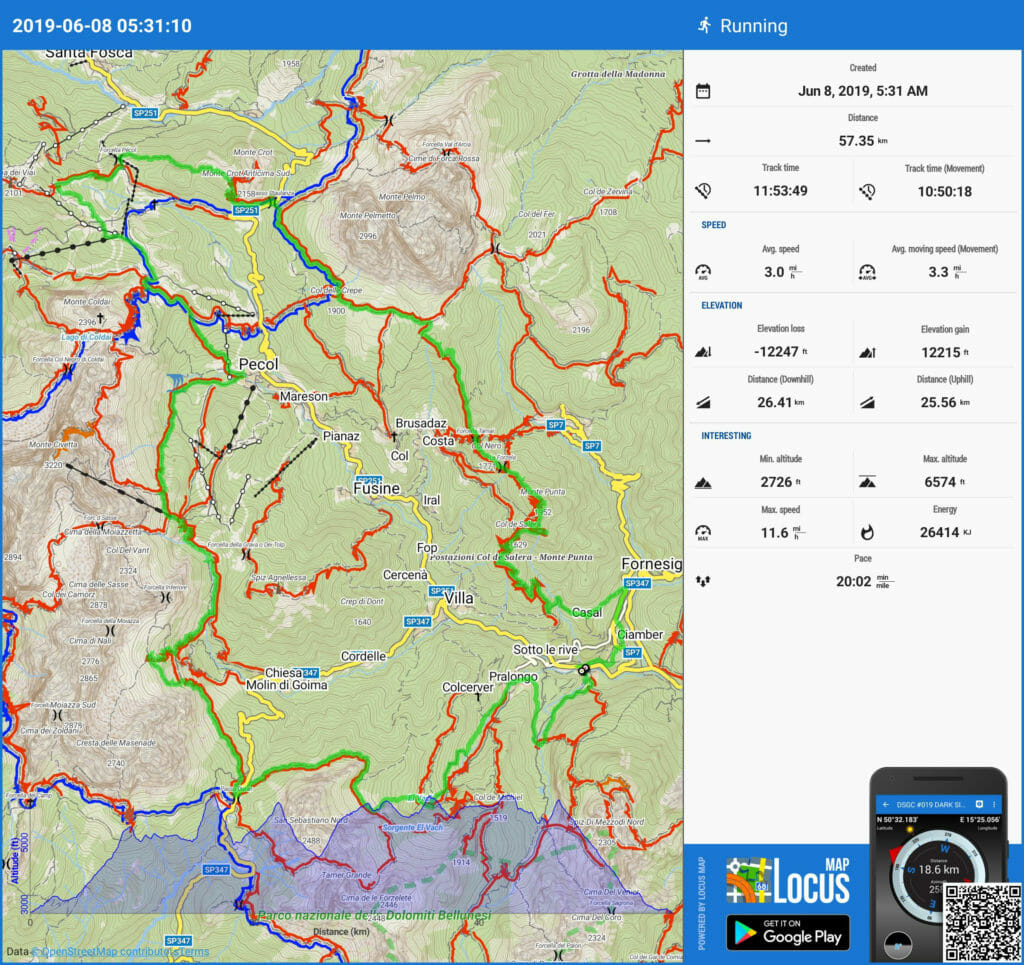
Task: Open the Terms link on the map
Action: point(195,952)
